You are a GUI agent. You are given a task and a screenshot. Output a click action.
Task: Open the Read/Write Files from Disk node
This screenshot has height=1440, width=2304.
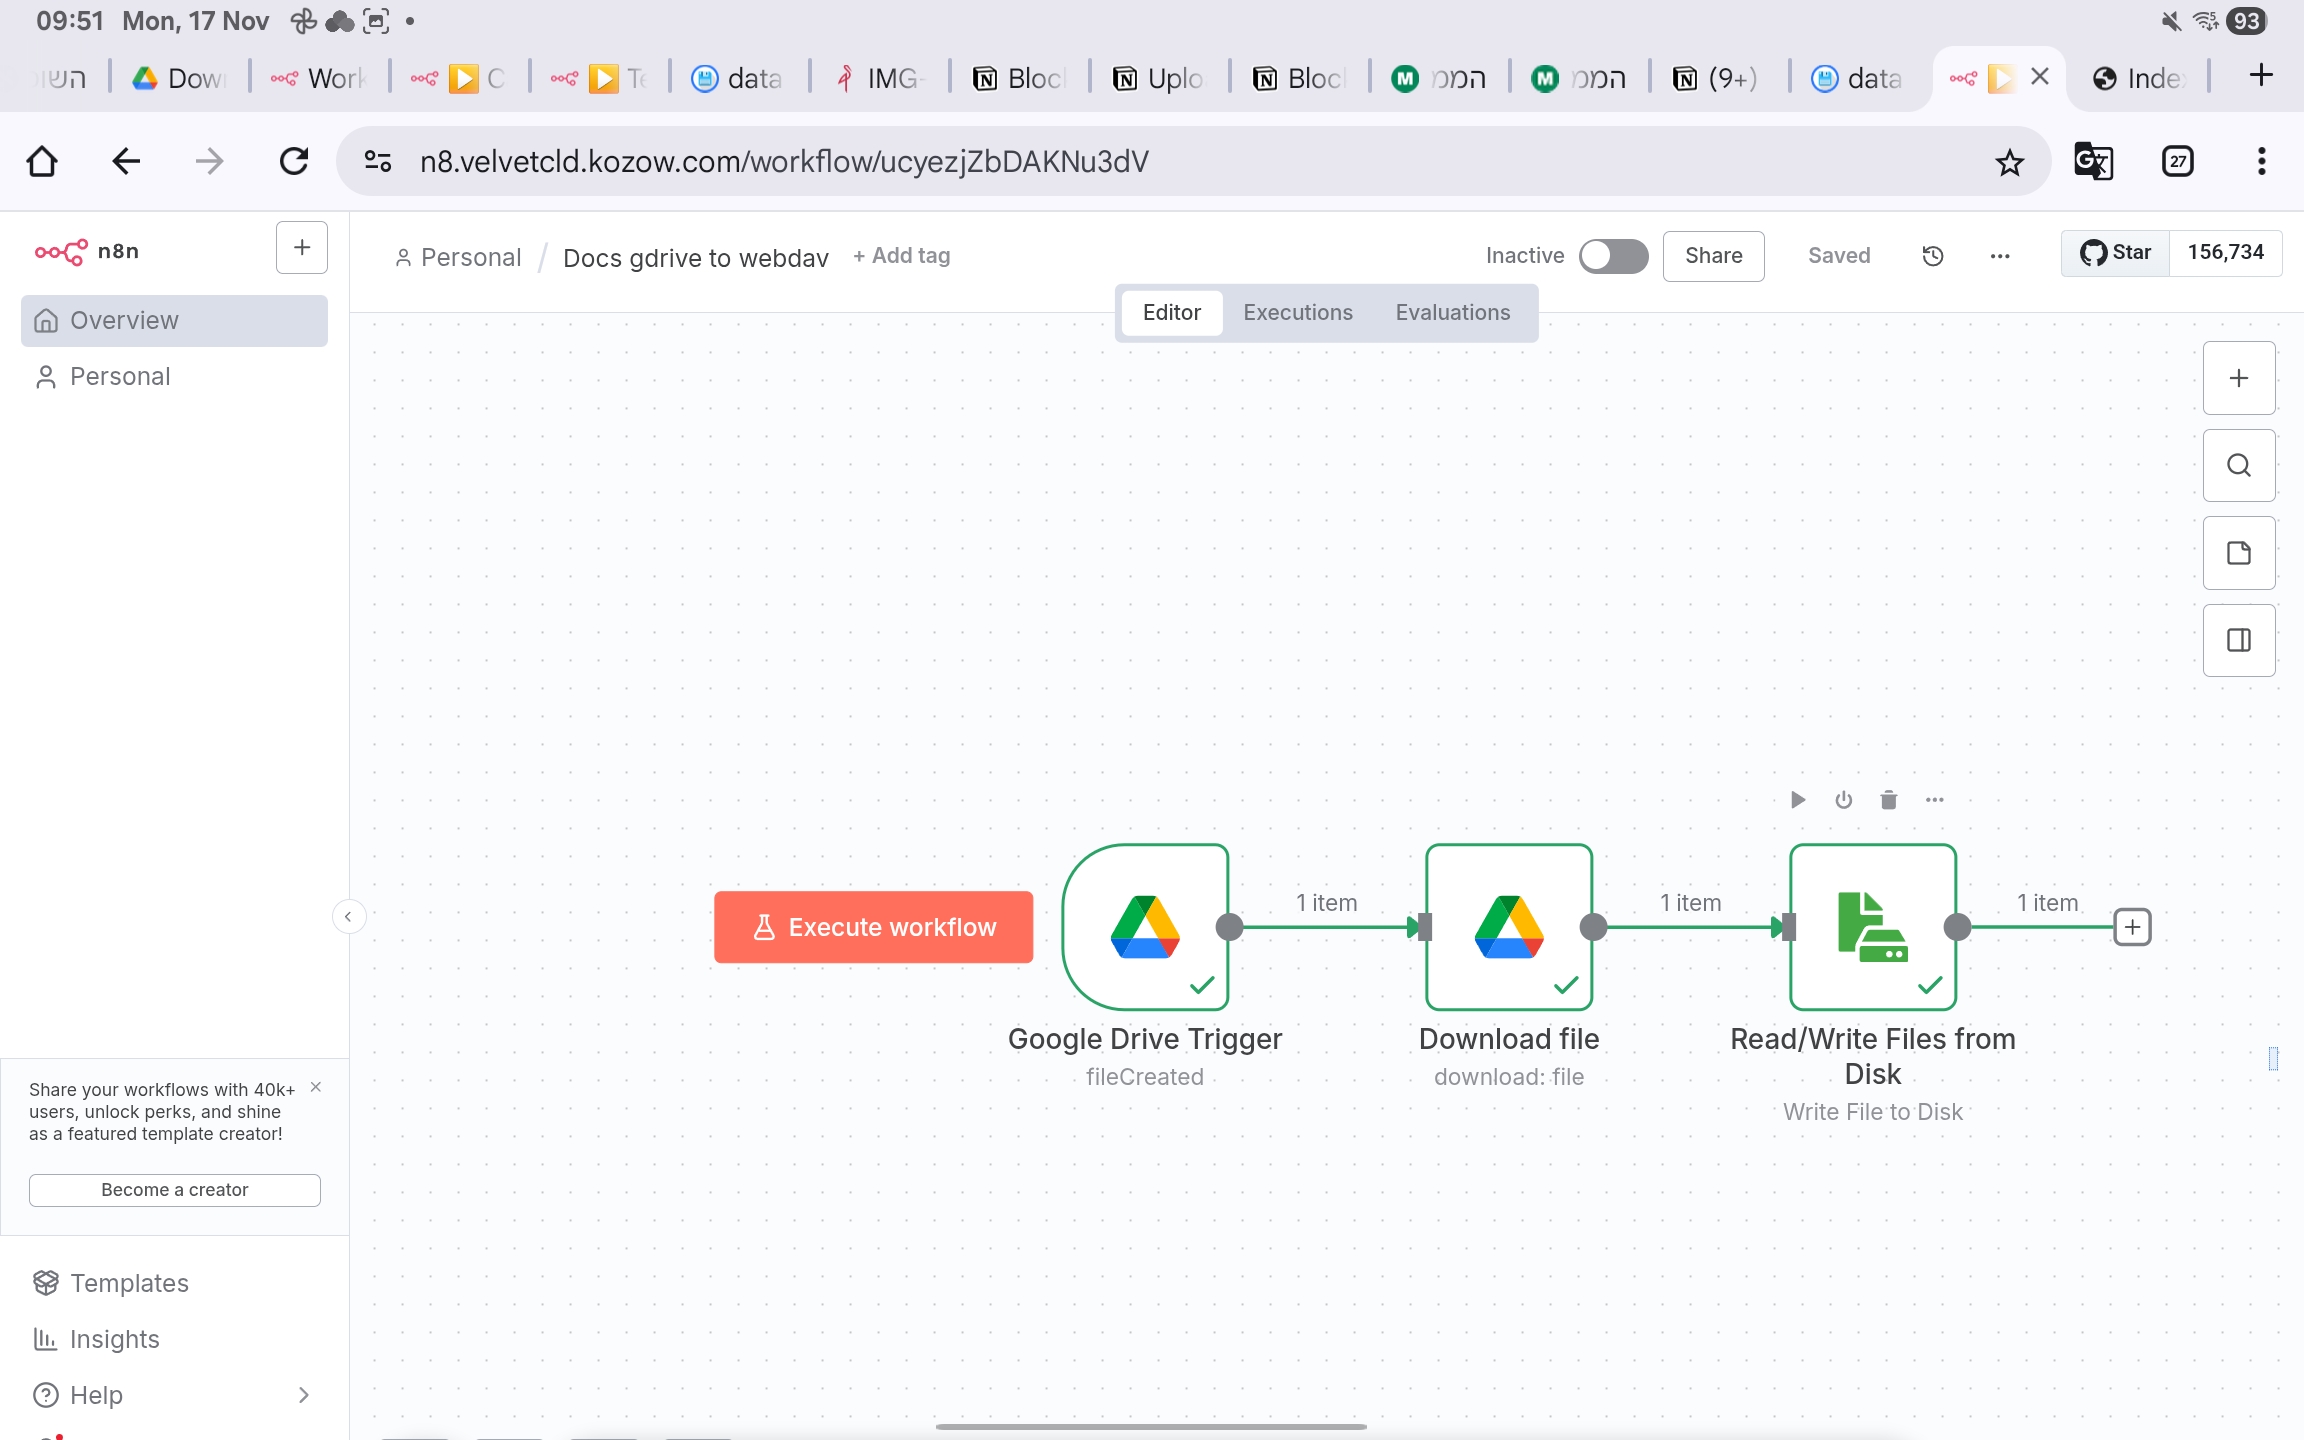tap(1872, 926)
